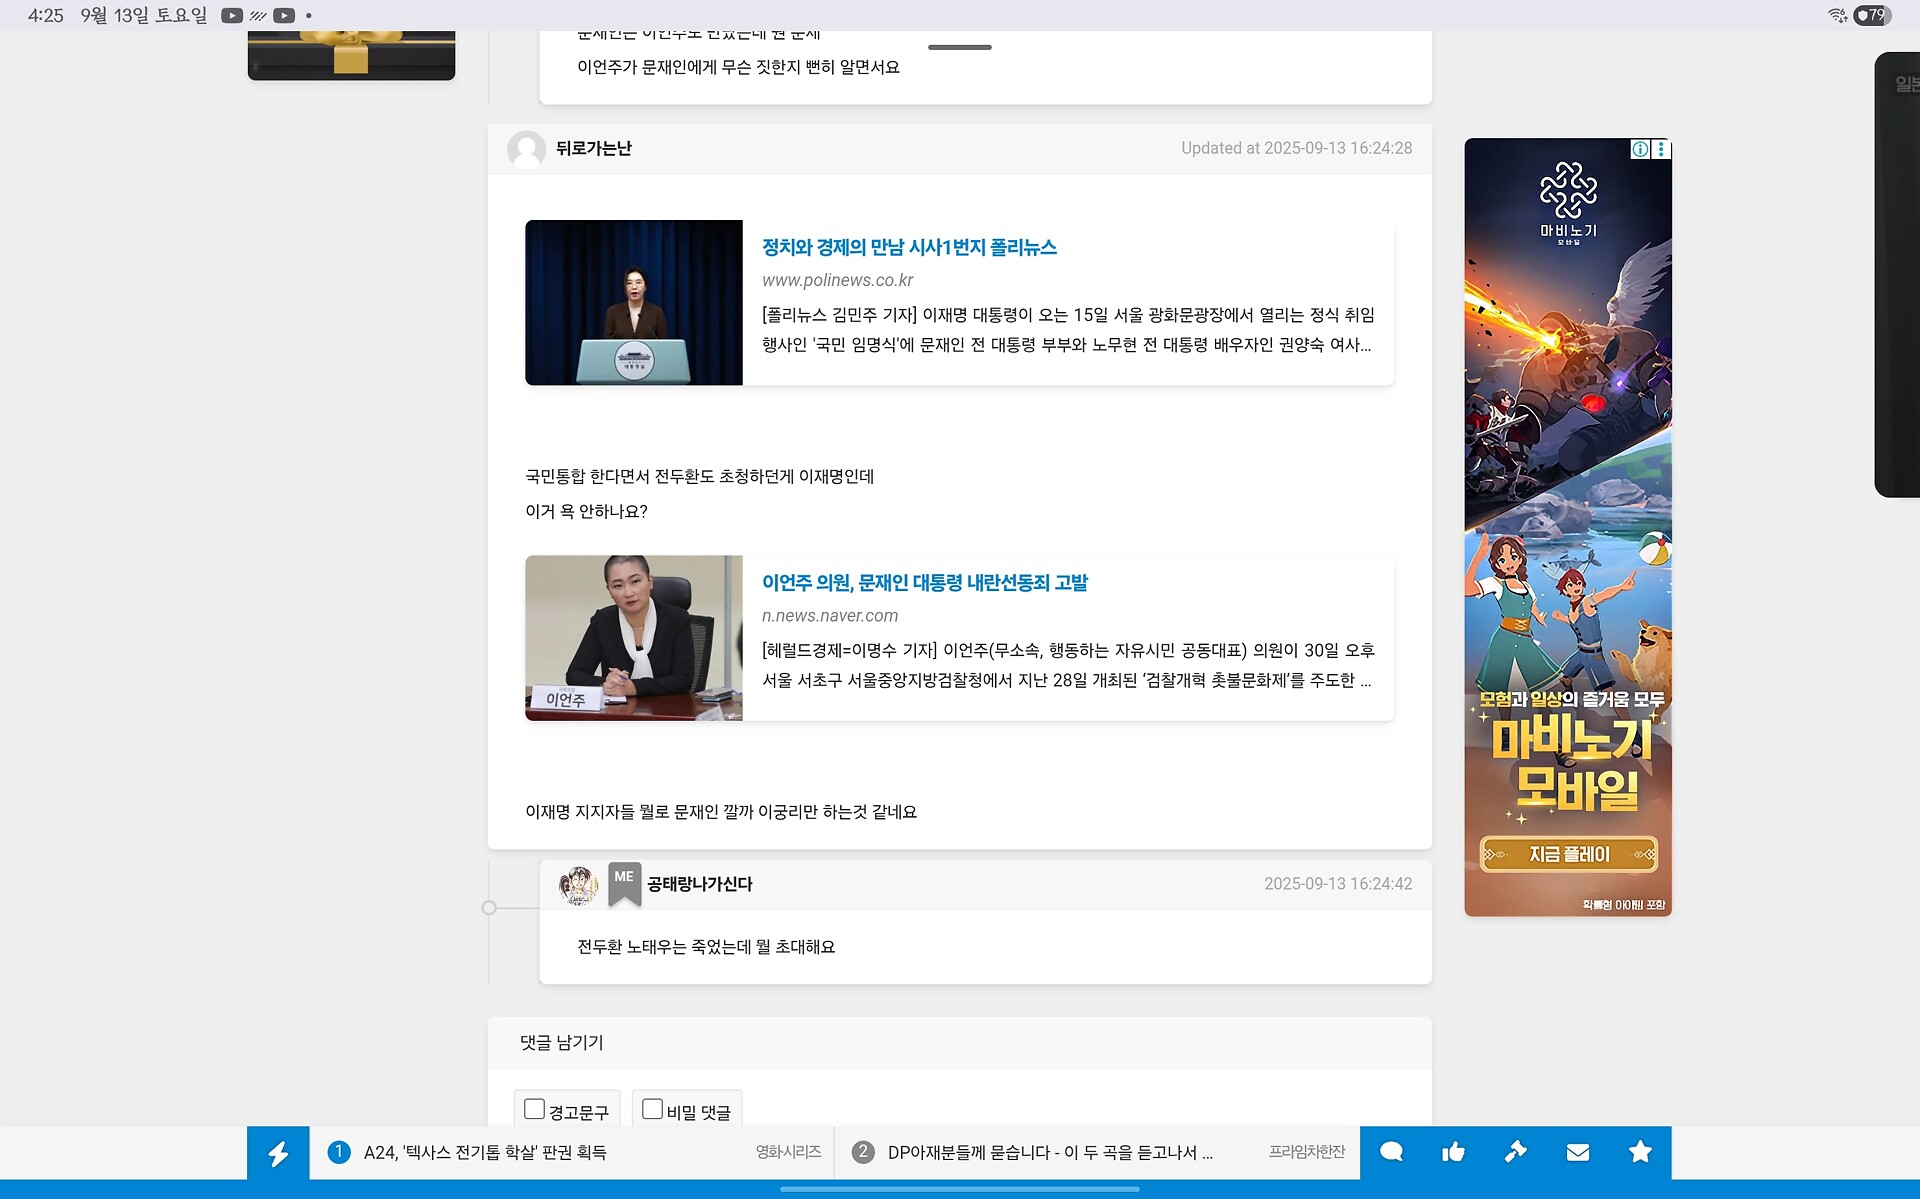This screenshot has height=1199, width=1920.
Task: Collapse the reply thread circle node
Action: point(489,908)
